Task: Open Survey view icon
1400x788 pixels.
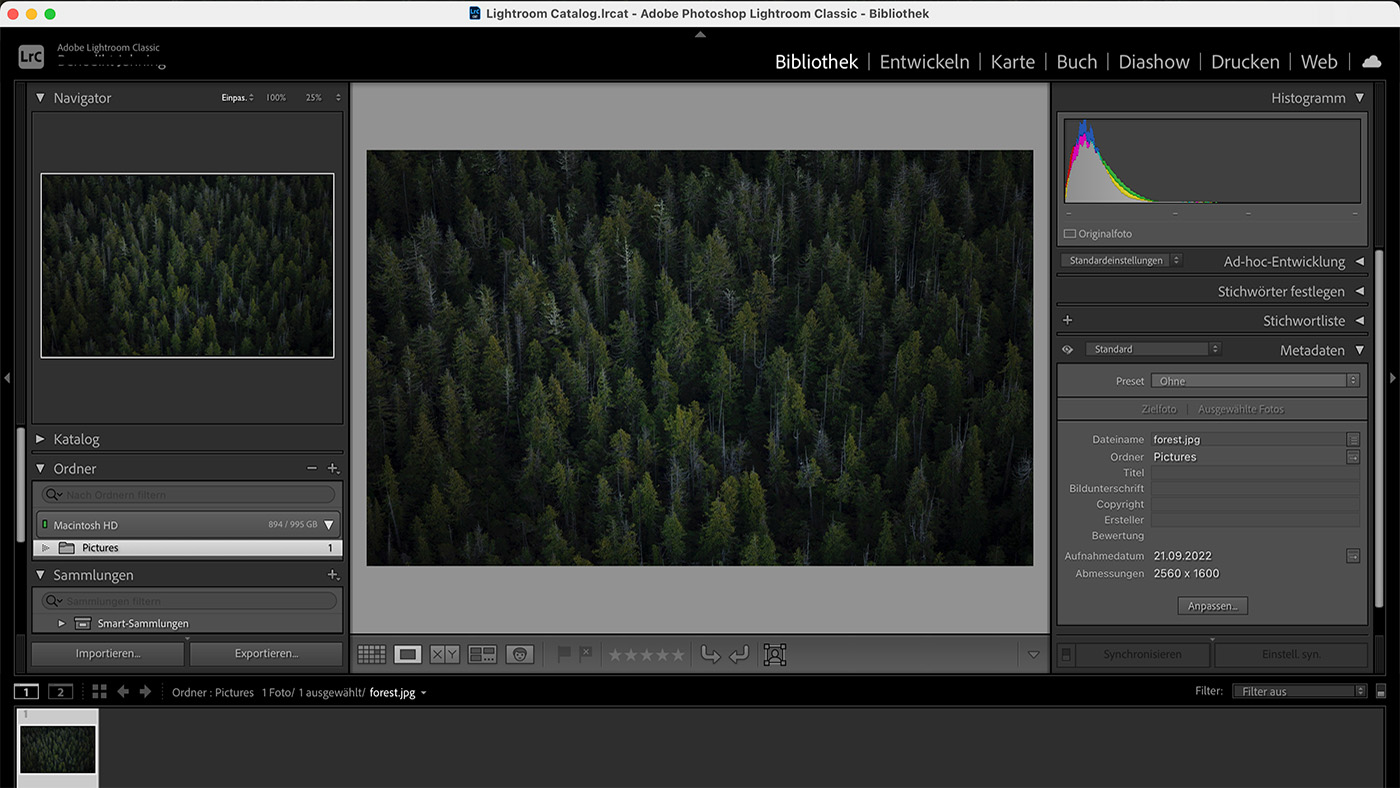Action: (482, 655)
